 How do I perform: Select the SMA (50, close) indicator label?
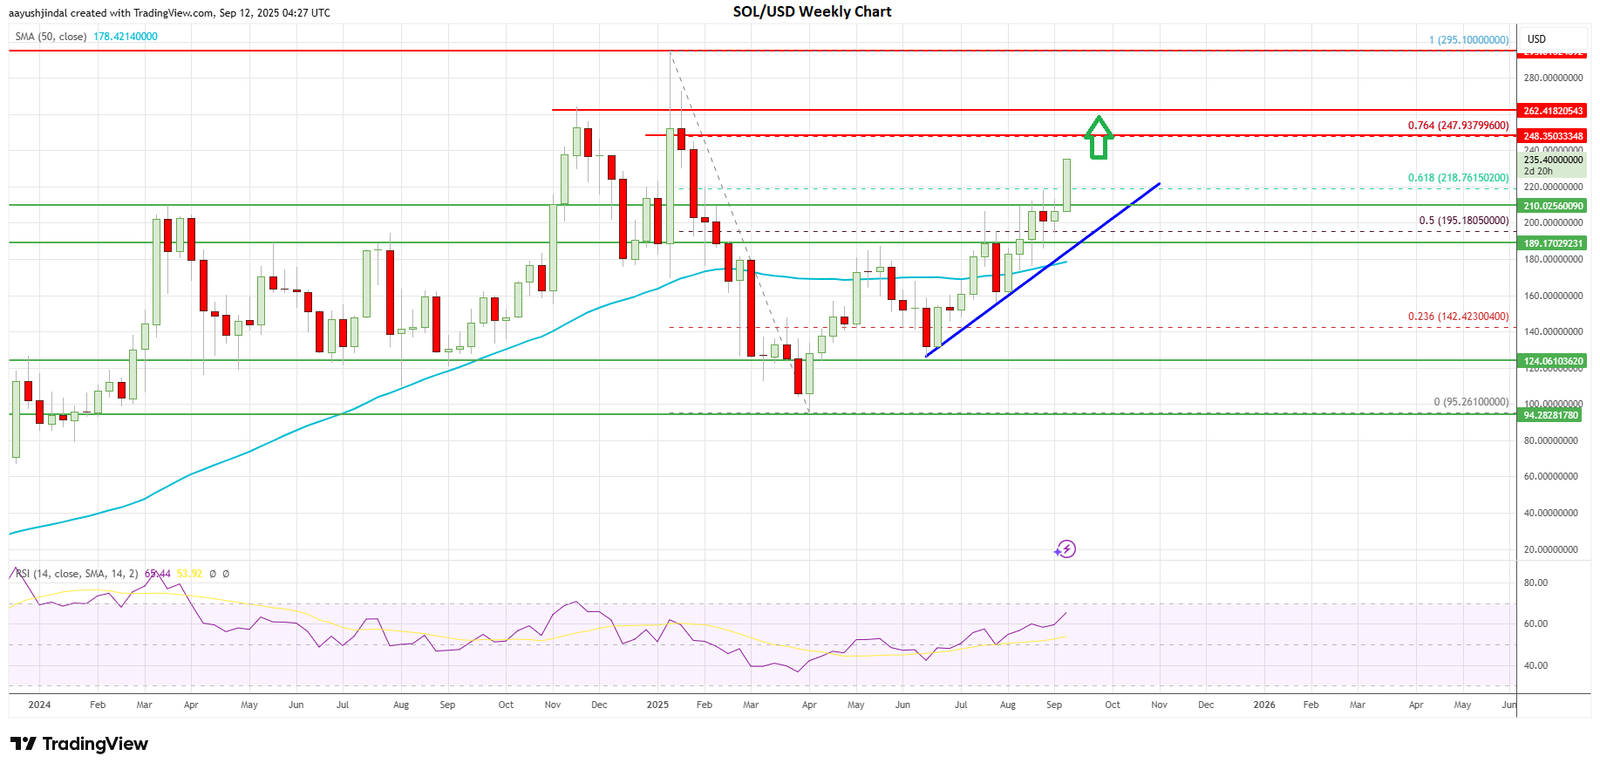(51, 37)
